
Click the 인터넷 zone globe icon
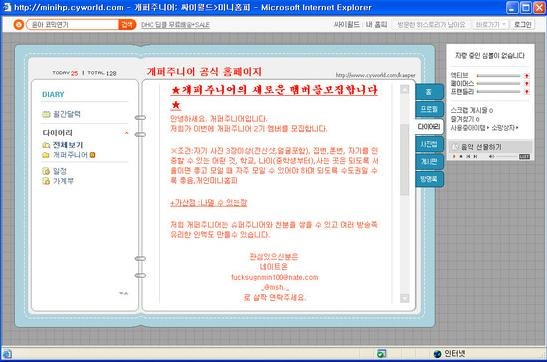coord(437,354)
